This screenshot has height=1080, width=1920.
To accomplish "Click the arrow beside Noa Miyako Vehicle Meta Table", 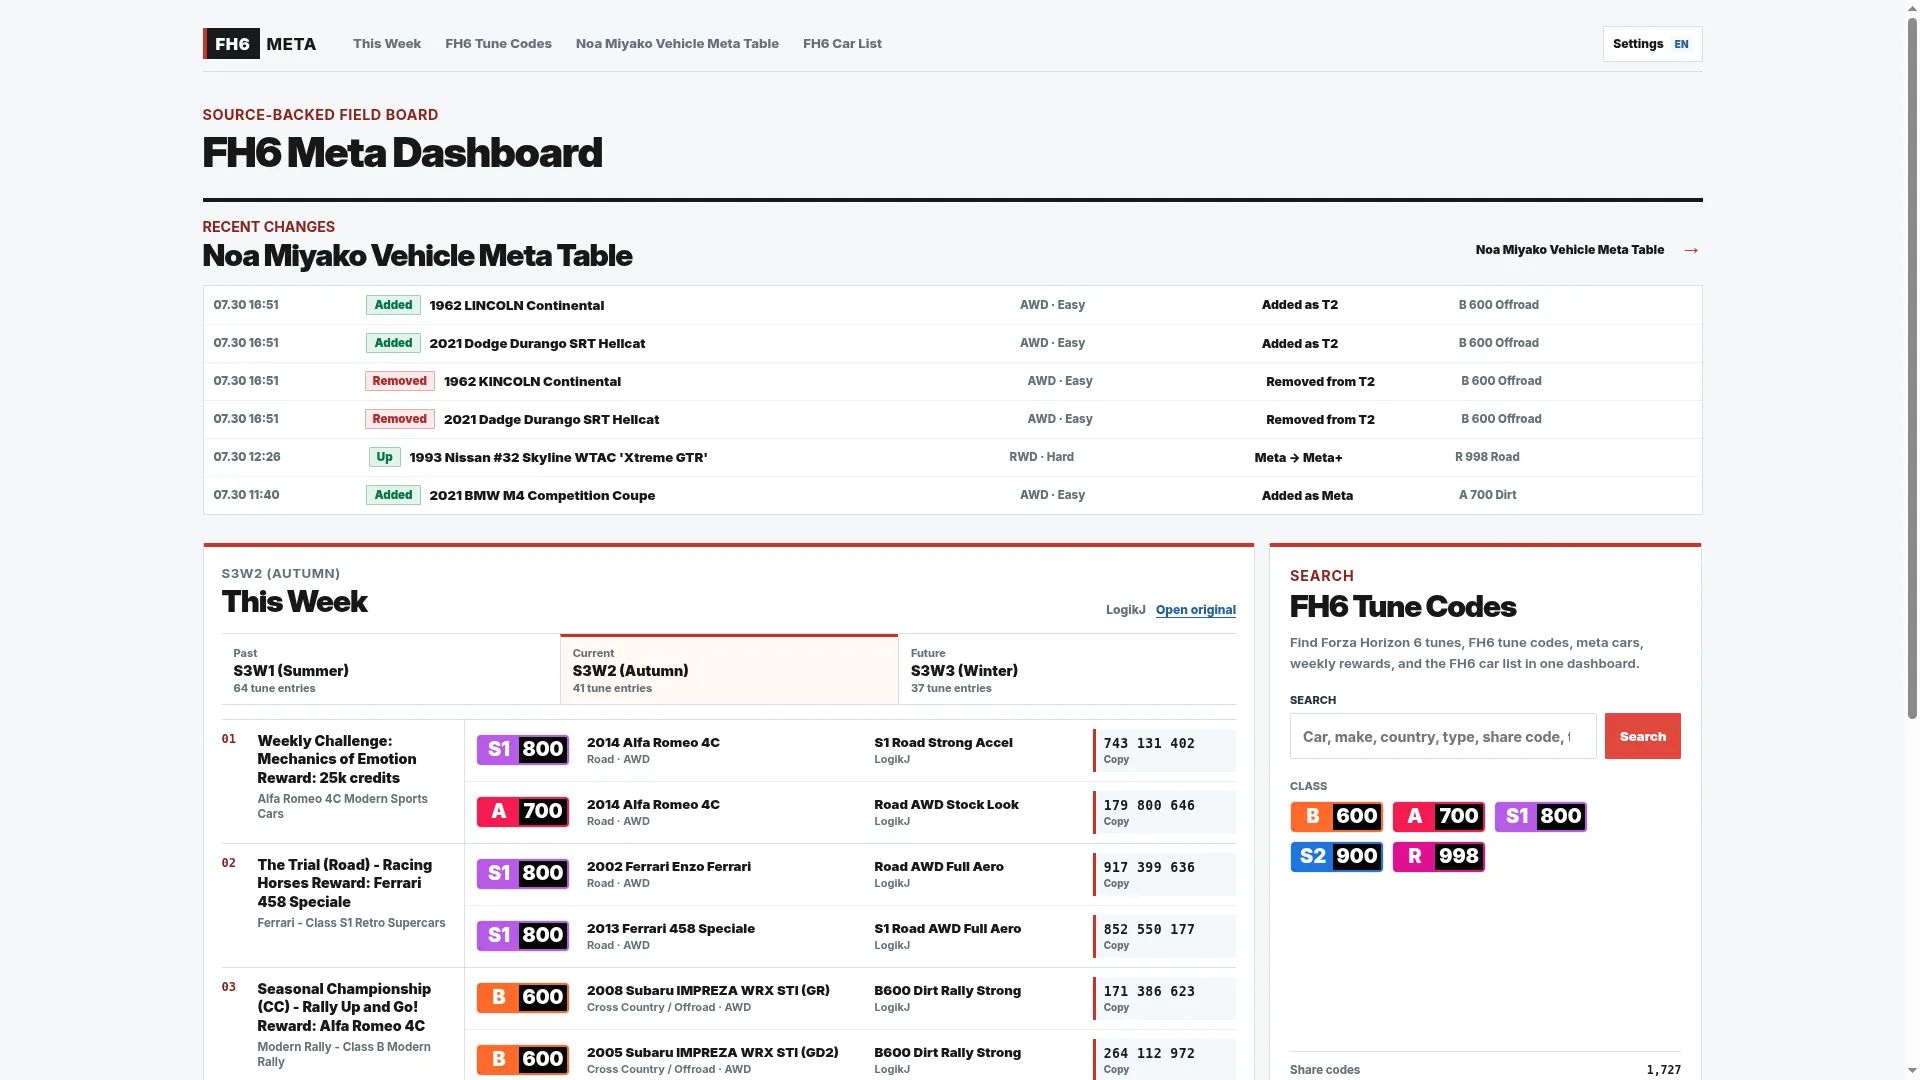I will [1691, 250].
